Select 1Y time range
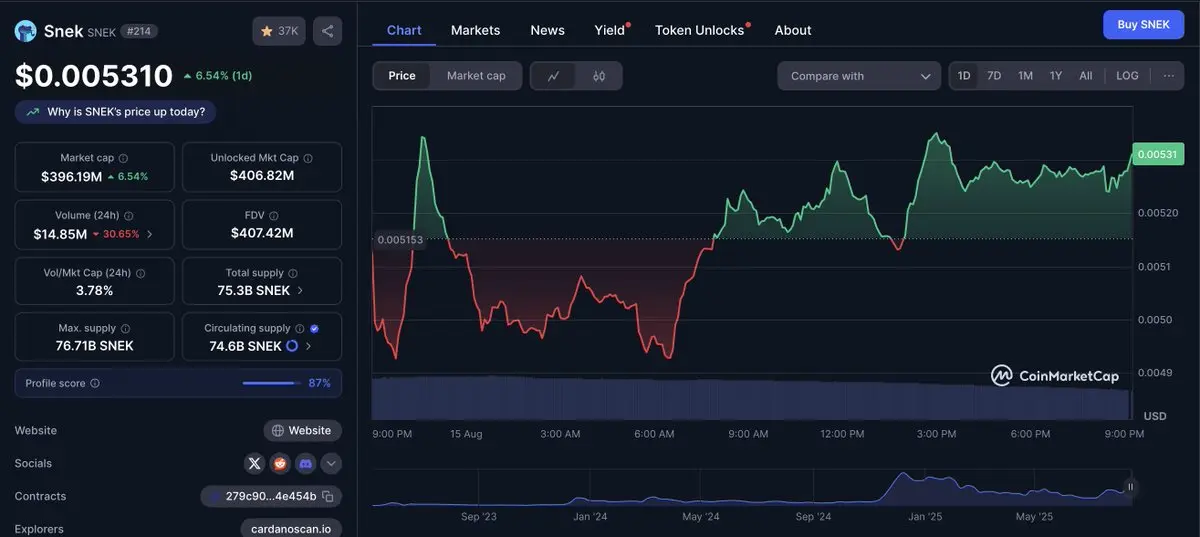This screenshot has width=1200, height=537. (1055, 76)
